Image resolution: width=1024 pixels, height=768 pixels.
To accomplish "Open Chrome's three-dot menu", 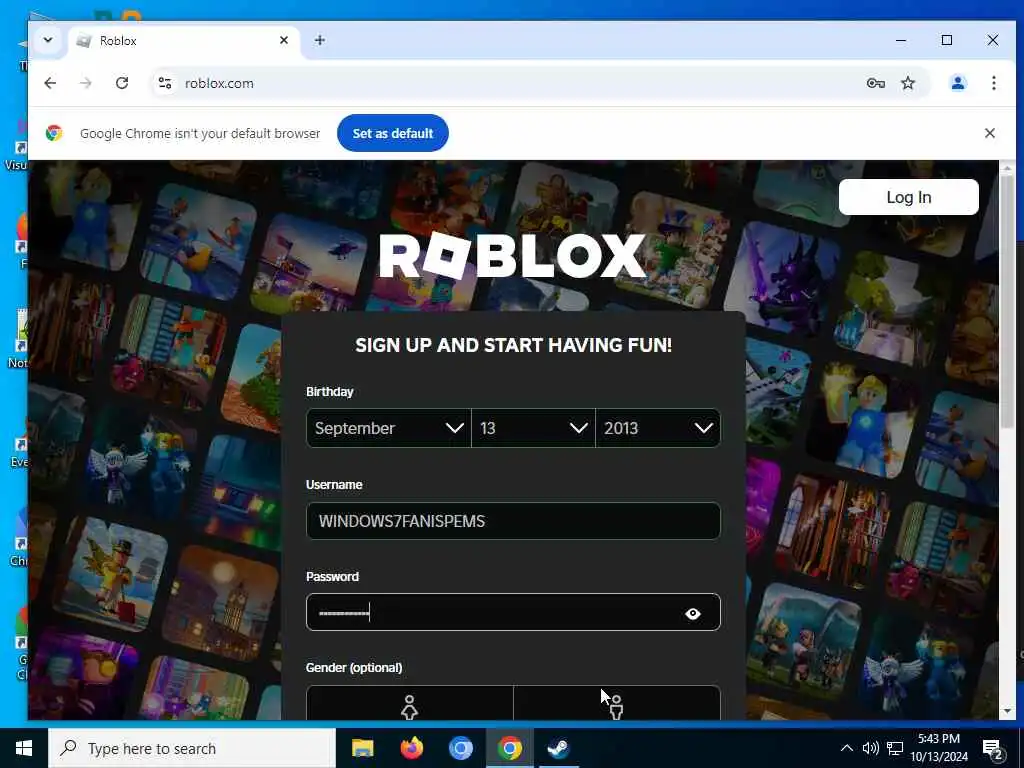I will click(993, 83).
